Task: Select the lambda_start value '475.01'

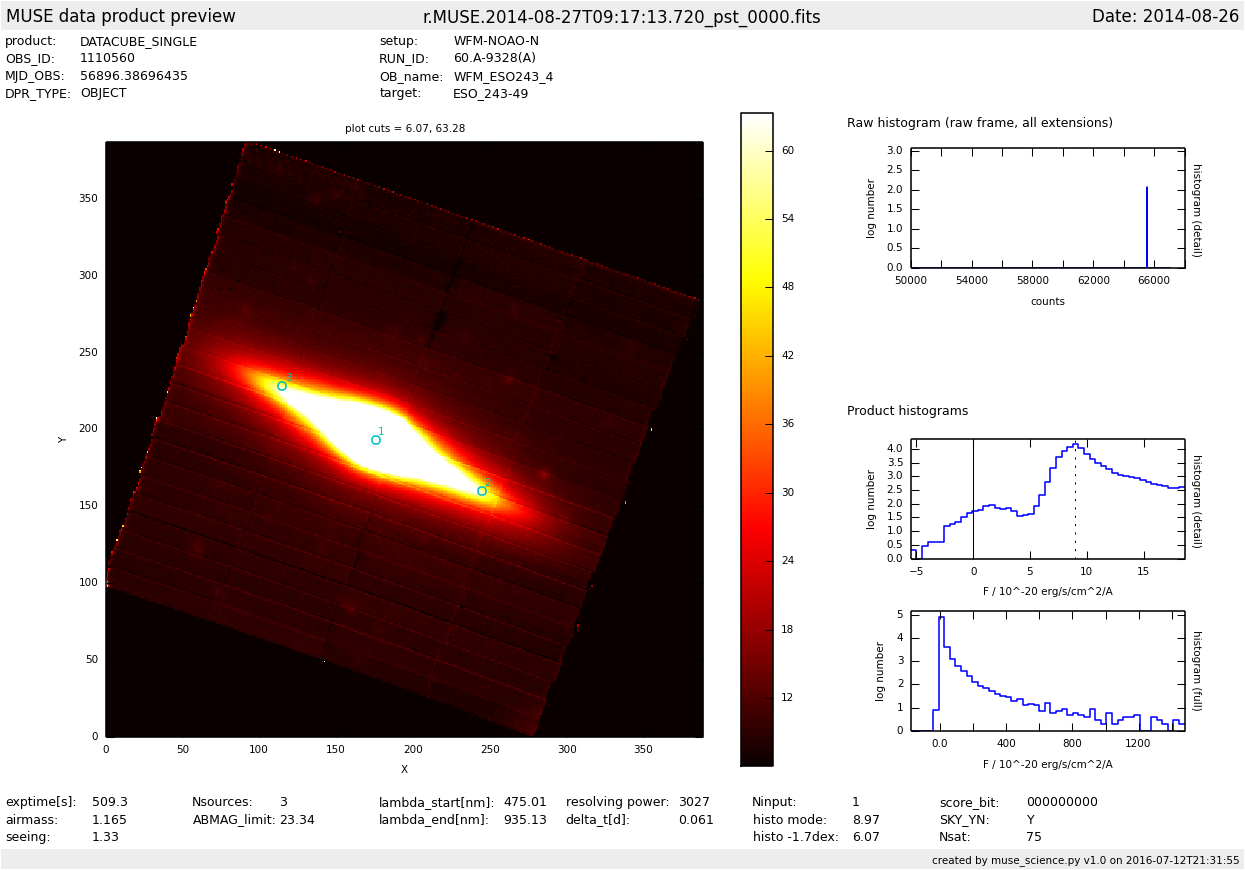Action: coord(525,803)
